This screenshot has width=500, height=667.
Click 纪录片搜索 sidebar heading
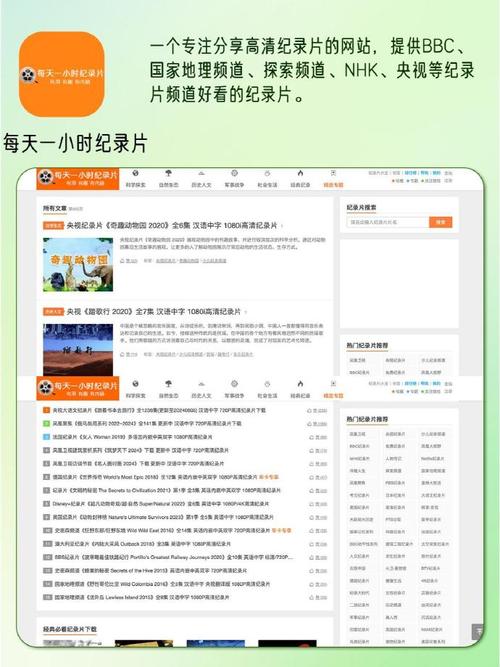[361, 208]
